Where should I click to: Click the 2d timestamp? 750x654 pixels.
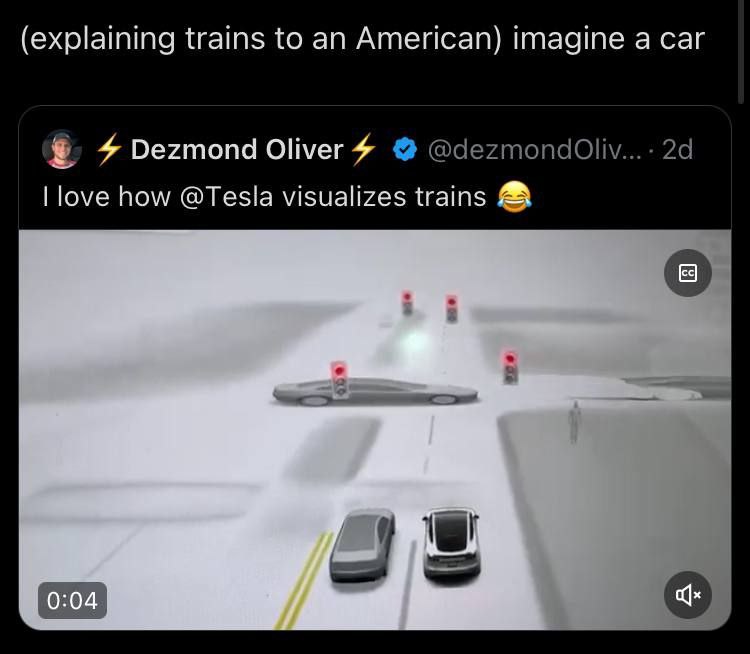point(677,150)
